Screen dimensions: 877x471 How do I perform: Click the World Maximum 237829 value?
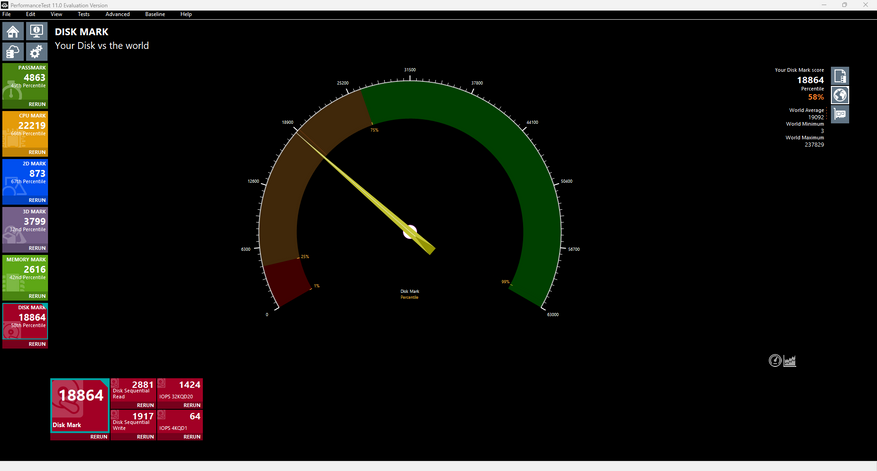[x=814, y=145]
